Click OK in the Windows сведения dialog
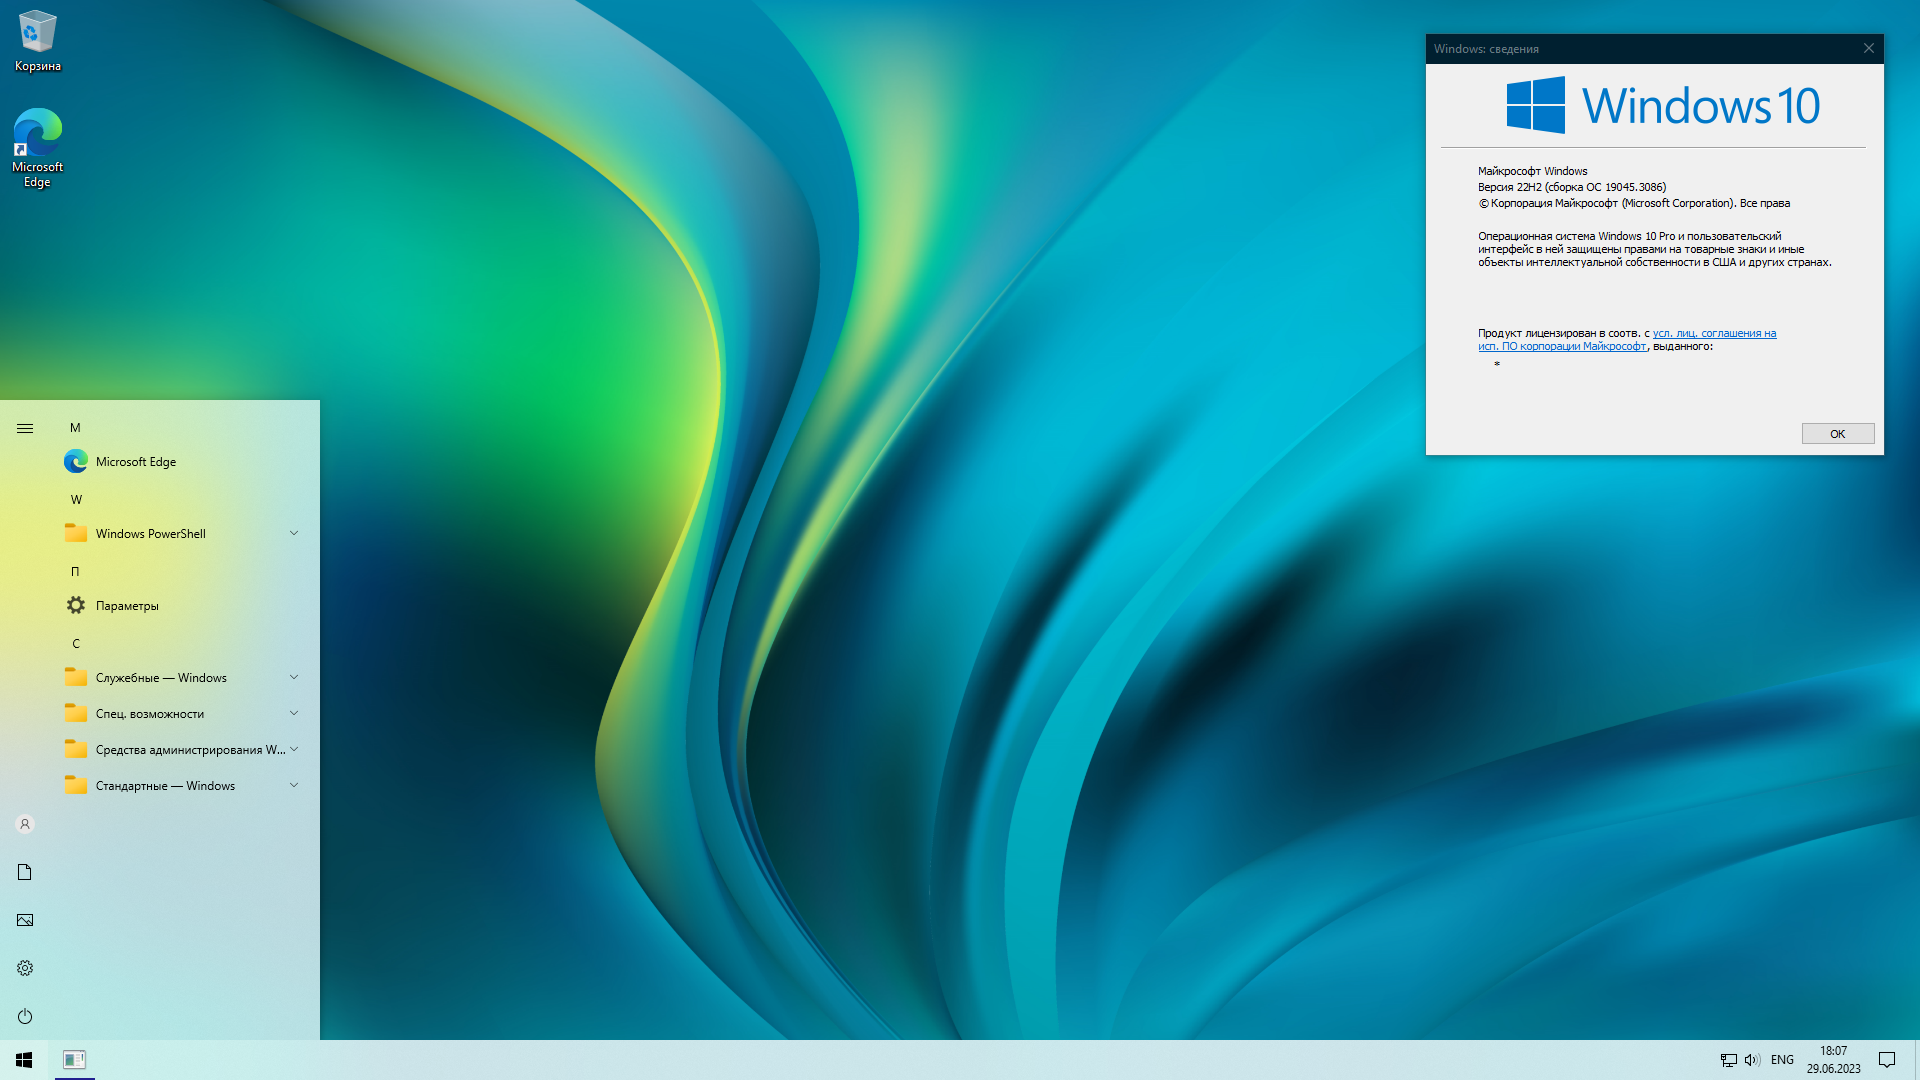1920x1080 pixels. pyautogui.click(x=1838, y=434)
